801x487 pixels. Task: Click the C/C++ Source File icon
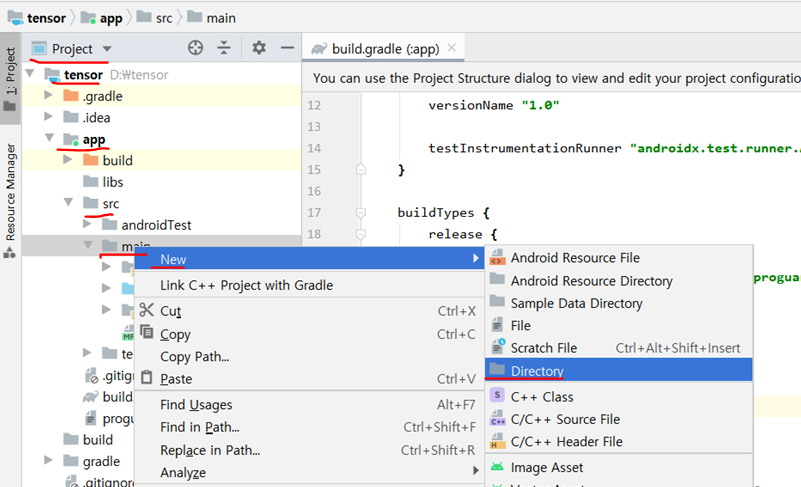pos(498,418)
